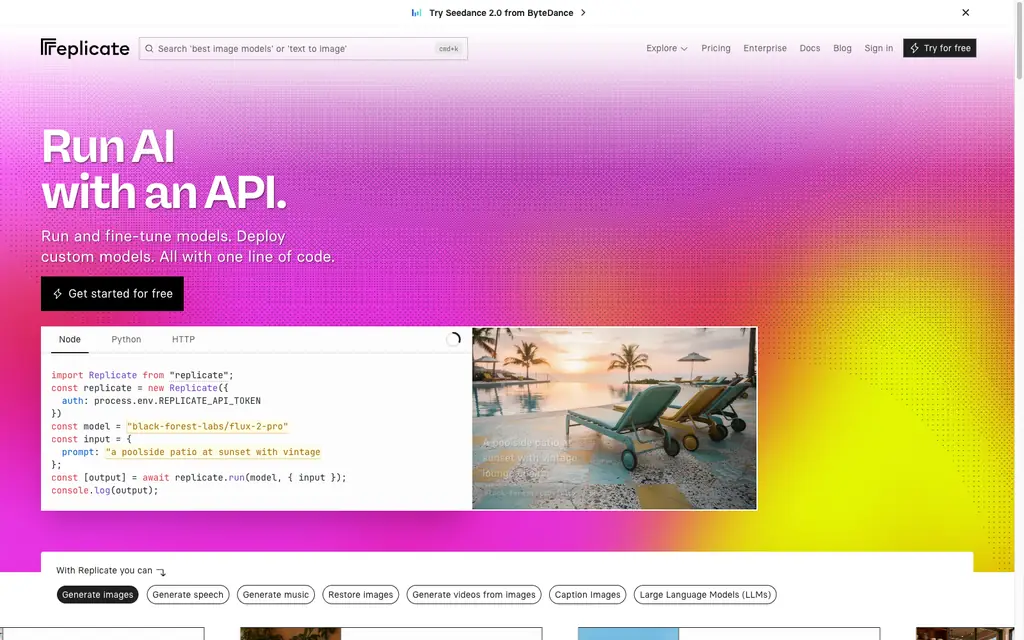Viewport: 1024px width, 640px height.
Task: Visit the Blog
Action: 842,48
